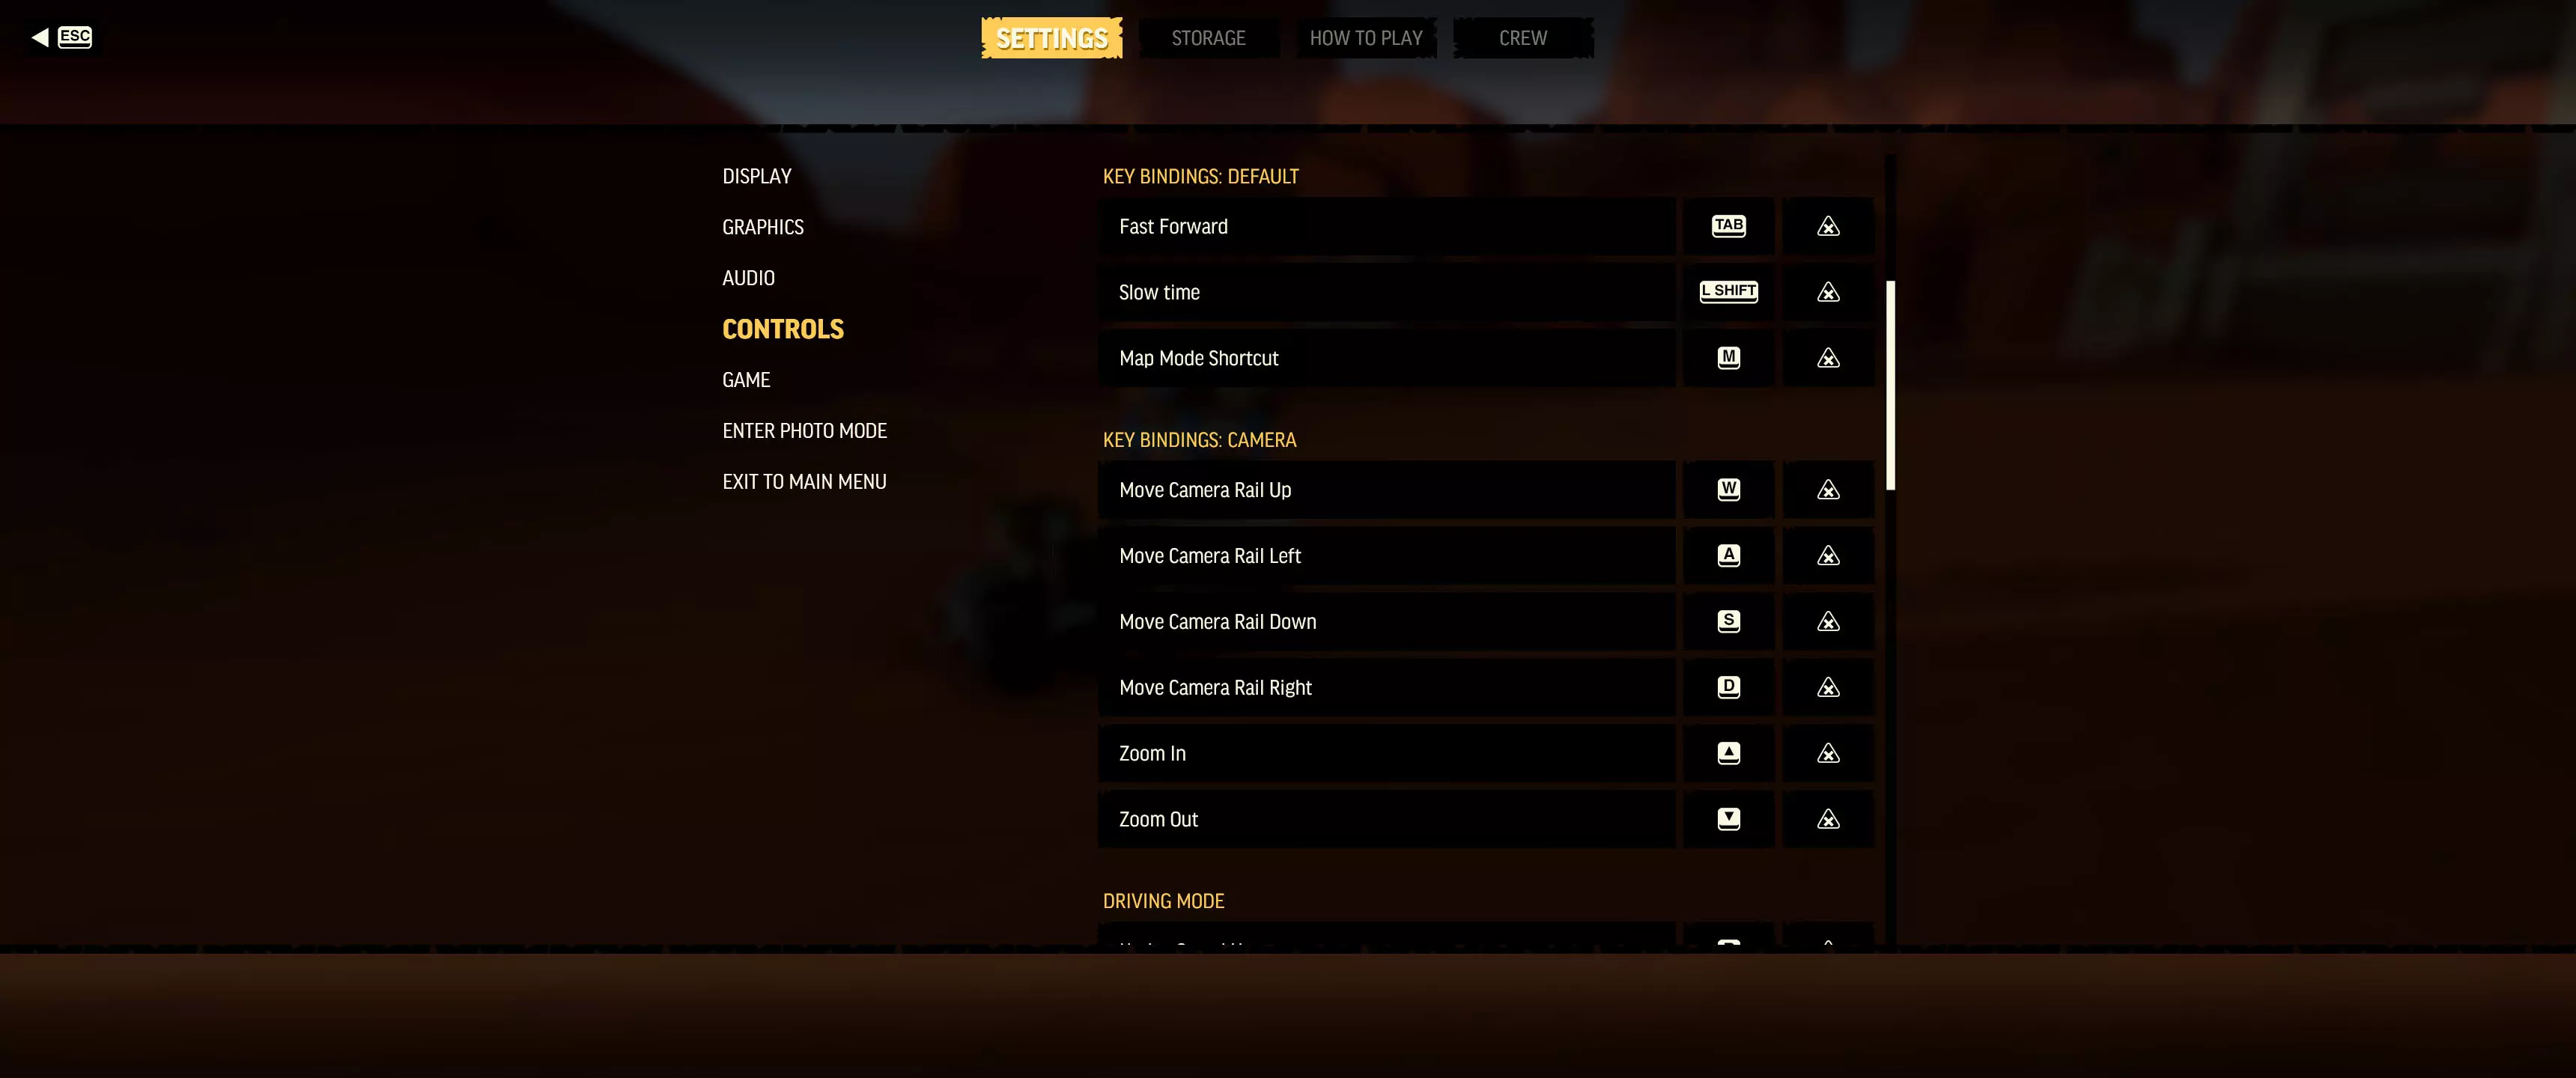Open the Graphics settings category

click(x=762, y=227)
